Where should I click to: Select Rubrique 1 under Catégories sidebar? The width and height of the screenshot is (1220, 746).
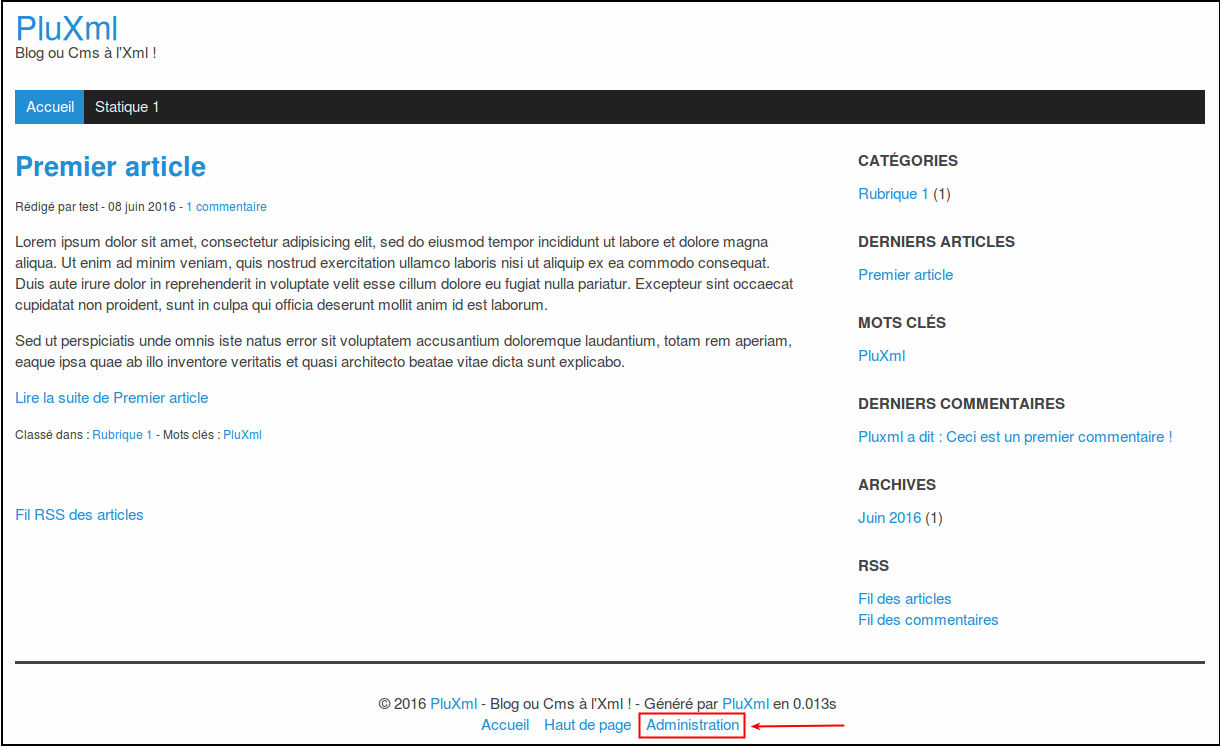[893, 194]
